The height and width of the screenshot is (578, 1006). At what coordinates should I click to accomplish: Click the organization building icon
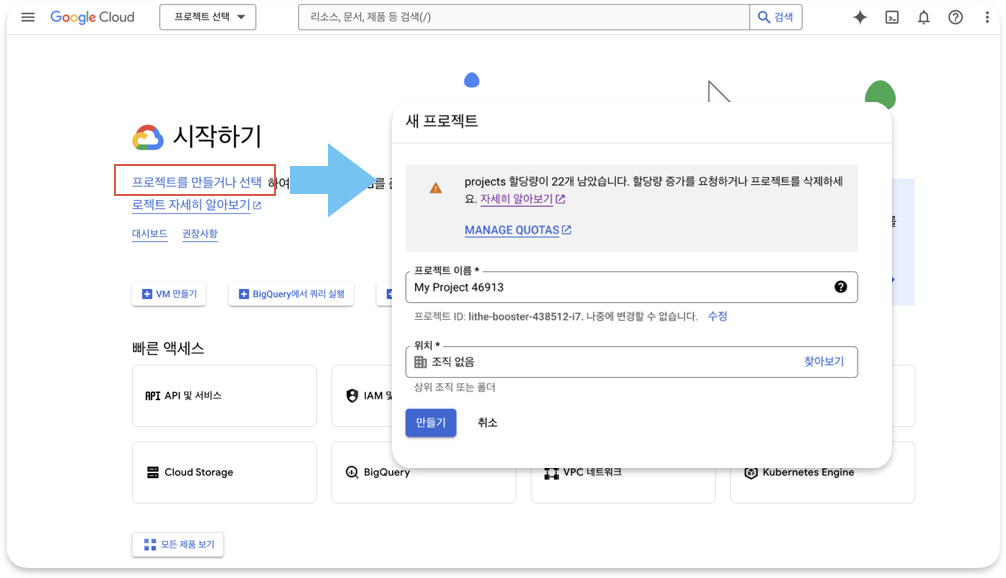pyautogui.click(x=420, y=362)
